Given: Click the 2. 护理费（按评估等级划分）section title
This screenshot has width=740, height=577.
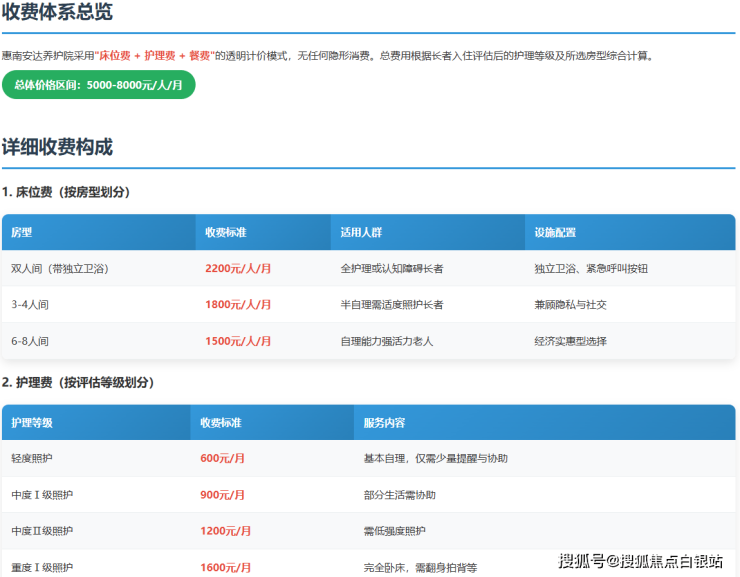Looking at the screenshot, I should (x=78, y=382).
